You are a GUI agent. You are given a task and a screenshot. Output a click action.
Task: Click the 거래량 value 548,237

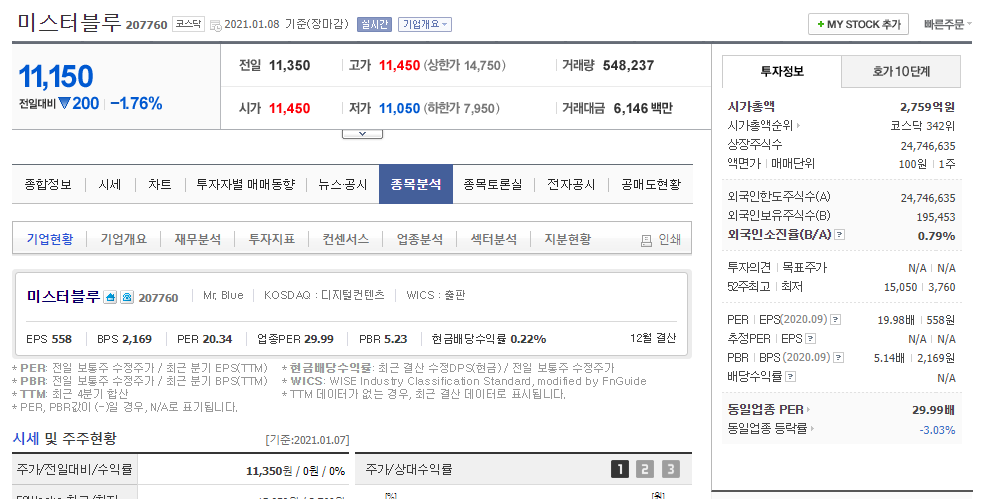pos(628,65)
